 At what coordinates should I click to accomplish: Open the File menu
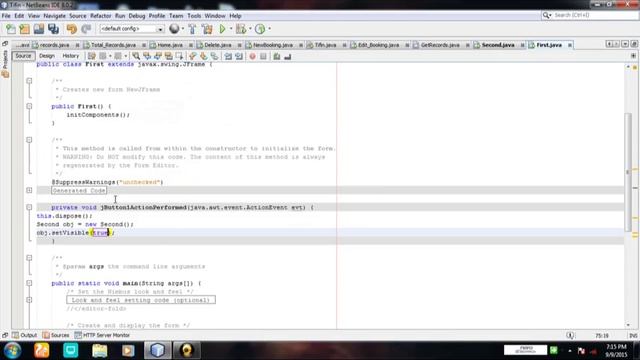[6, 16]
